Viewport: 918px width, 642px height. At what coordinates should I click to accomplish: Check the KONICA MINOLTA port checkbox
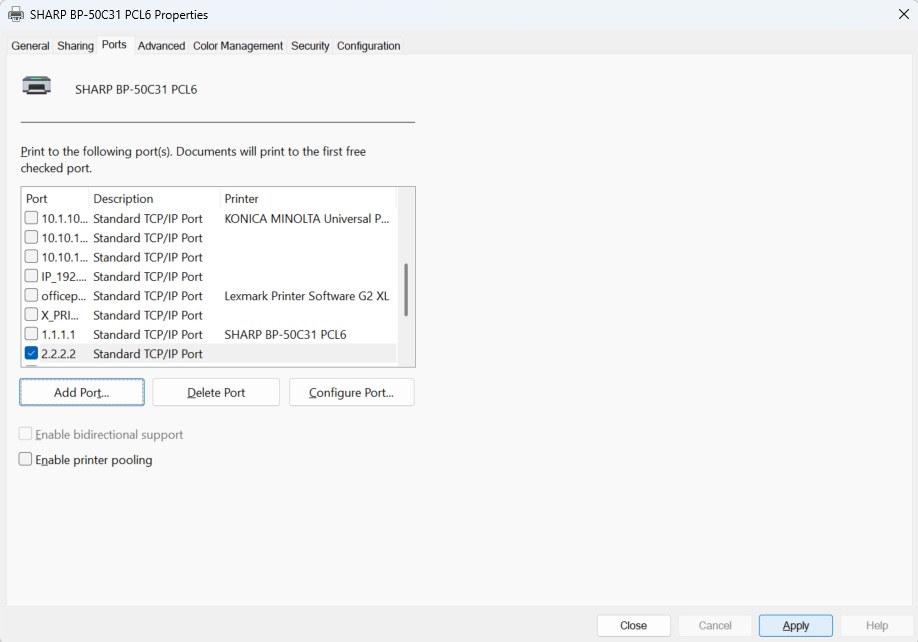pos(32,218)
